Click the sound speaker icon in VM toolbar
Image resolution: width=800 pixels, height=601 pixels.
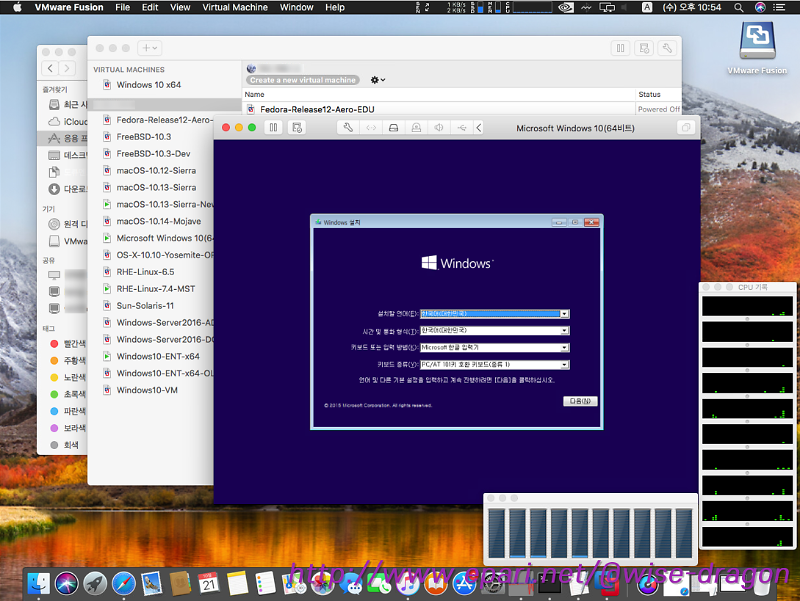(x=439, y=128)
